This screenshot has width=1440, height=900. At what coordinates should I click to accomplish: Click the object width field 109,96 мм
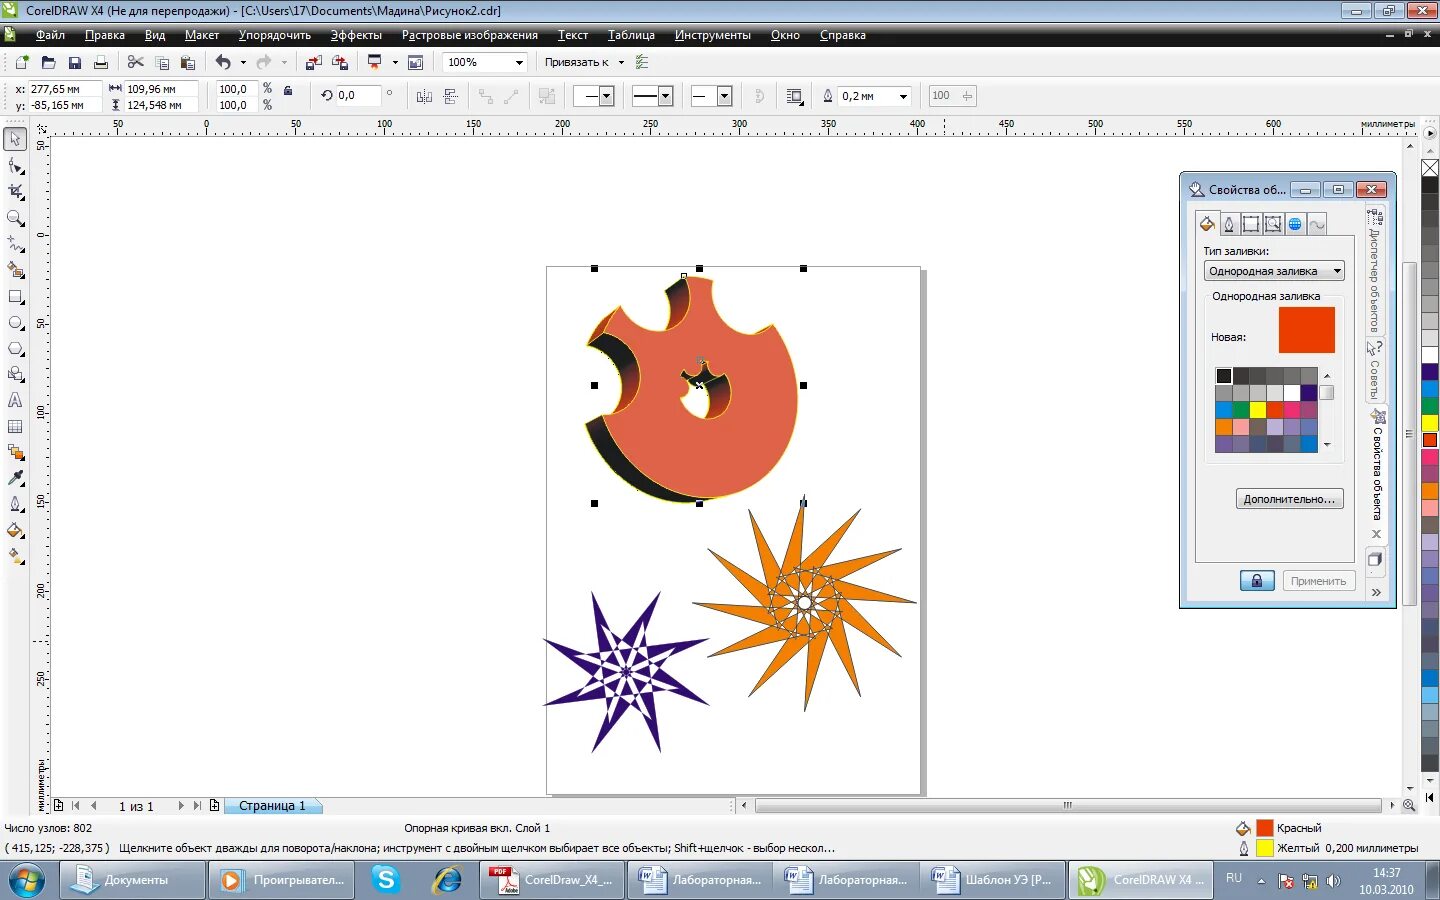pos(160,89)
